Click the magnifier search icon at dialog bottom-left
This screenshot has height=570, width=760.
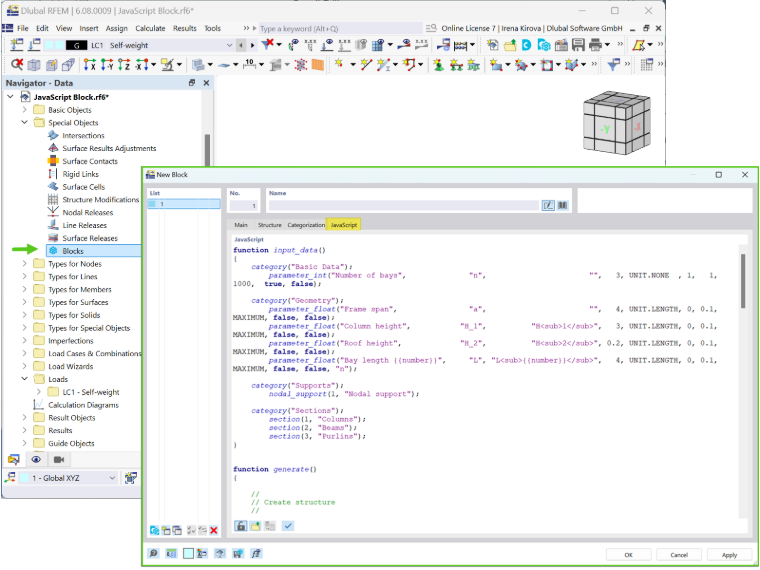coord(153,554)
